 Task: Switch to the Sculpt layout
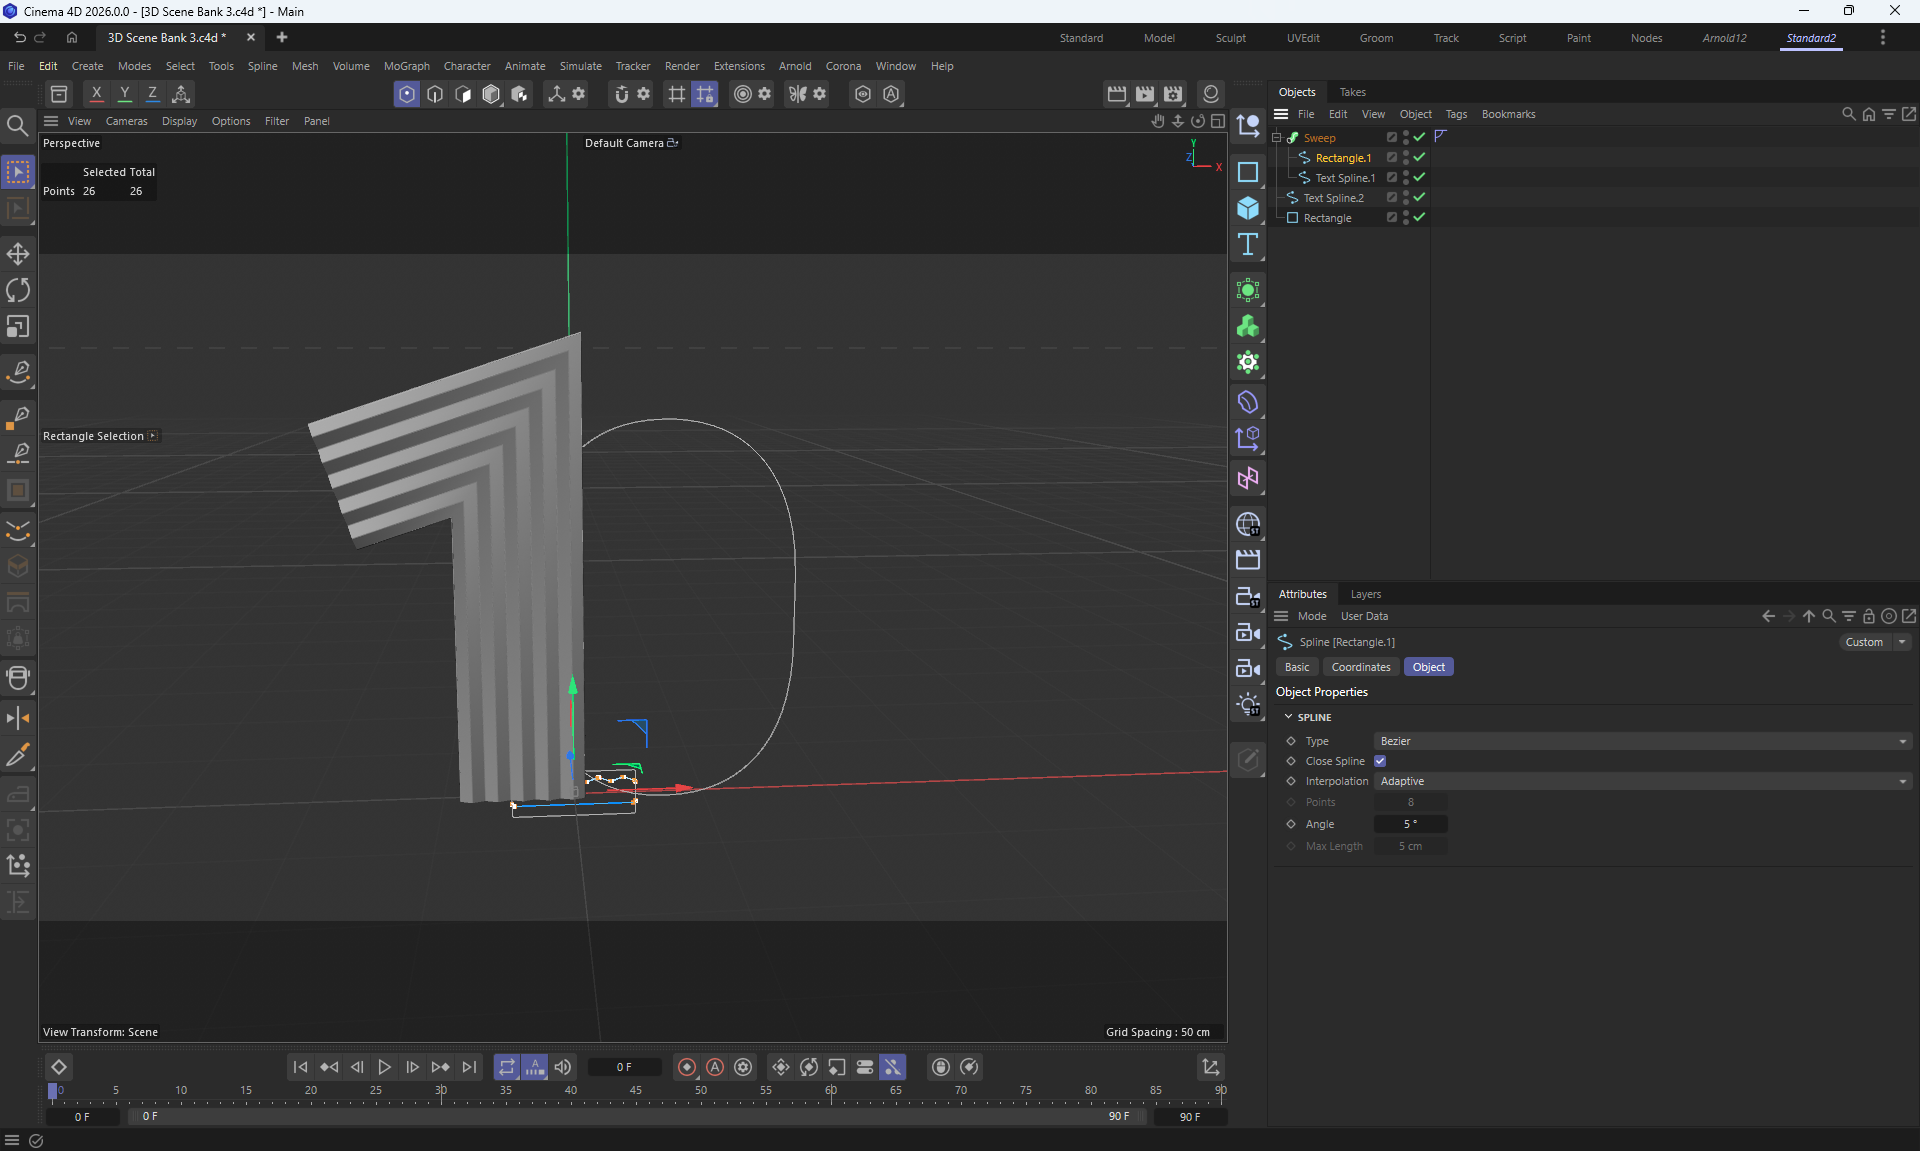(x=1230, y=38)
